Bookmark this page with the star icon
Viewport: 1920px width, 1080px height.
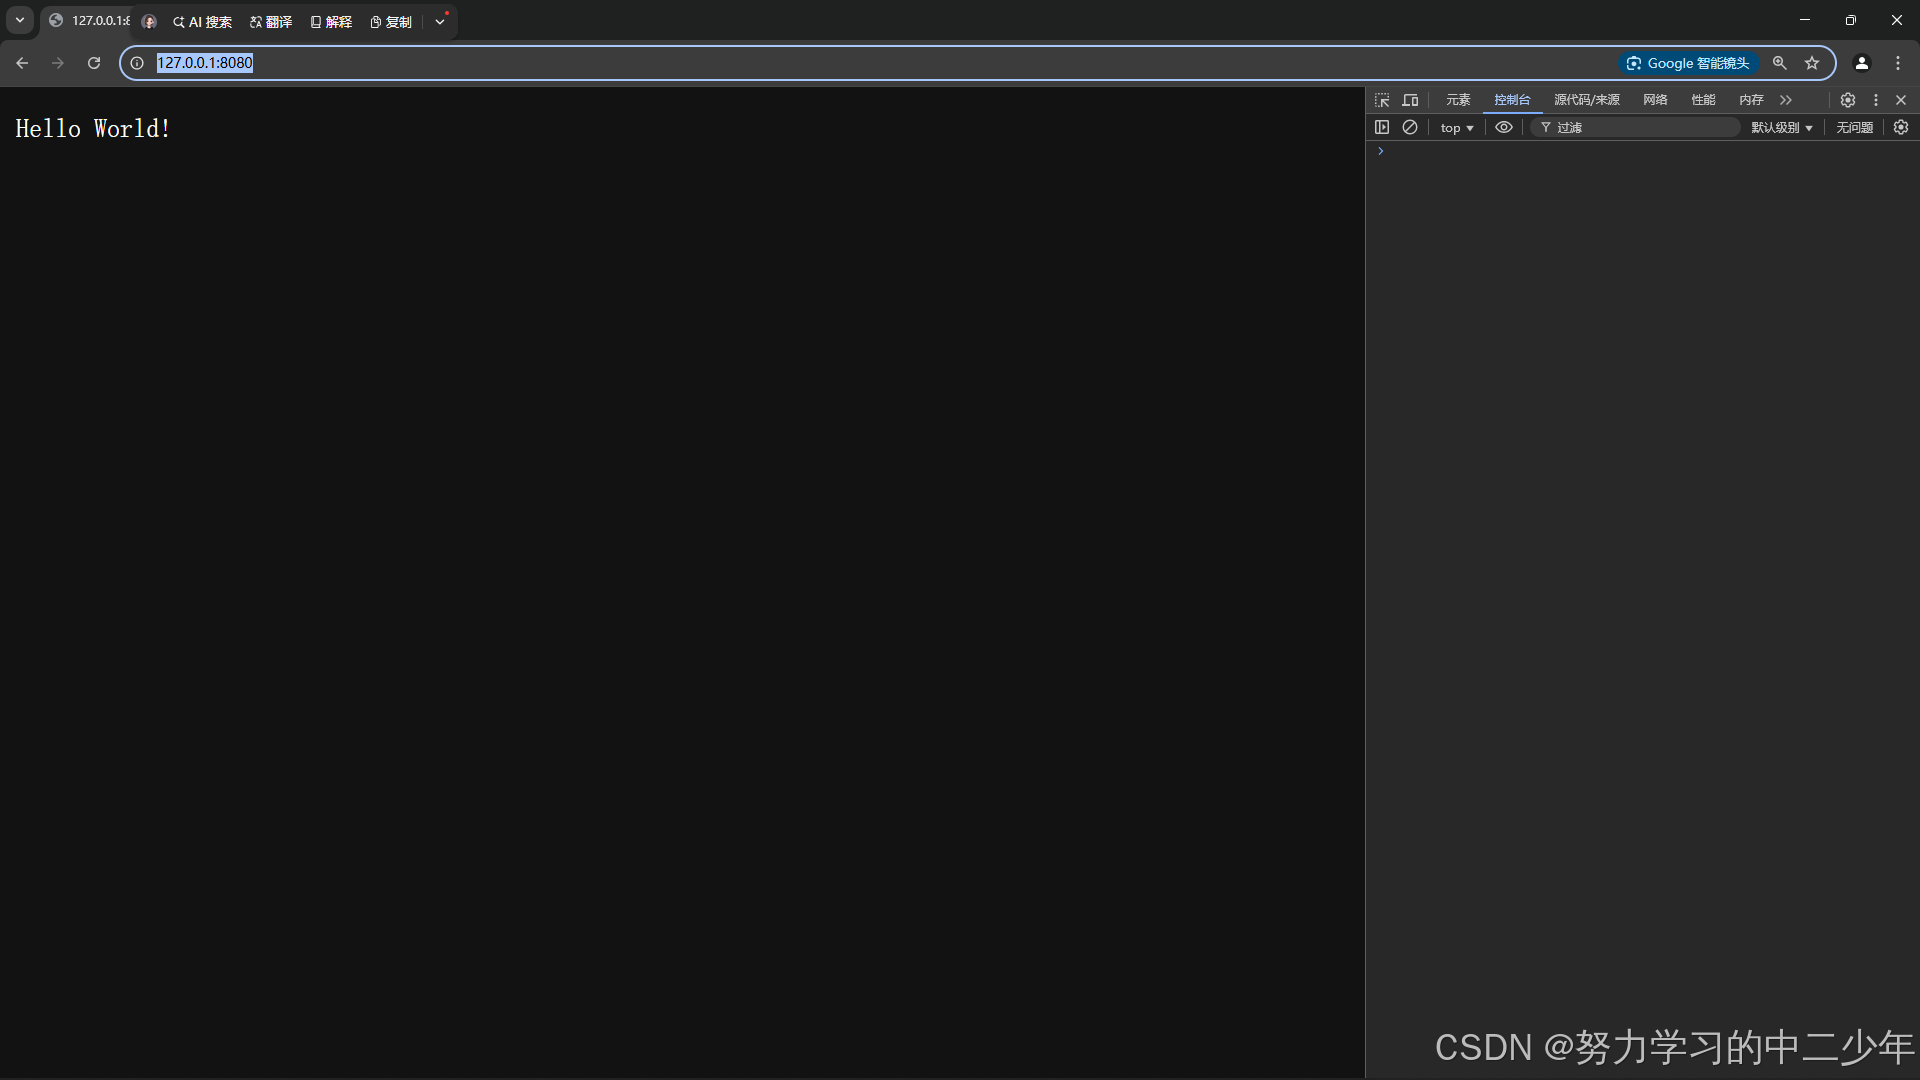click(1812, 63)
